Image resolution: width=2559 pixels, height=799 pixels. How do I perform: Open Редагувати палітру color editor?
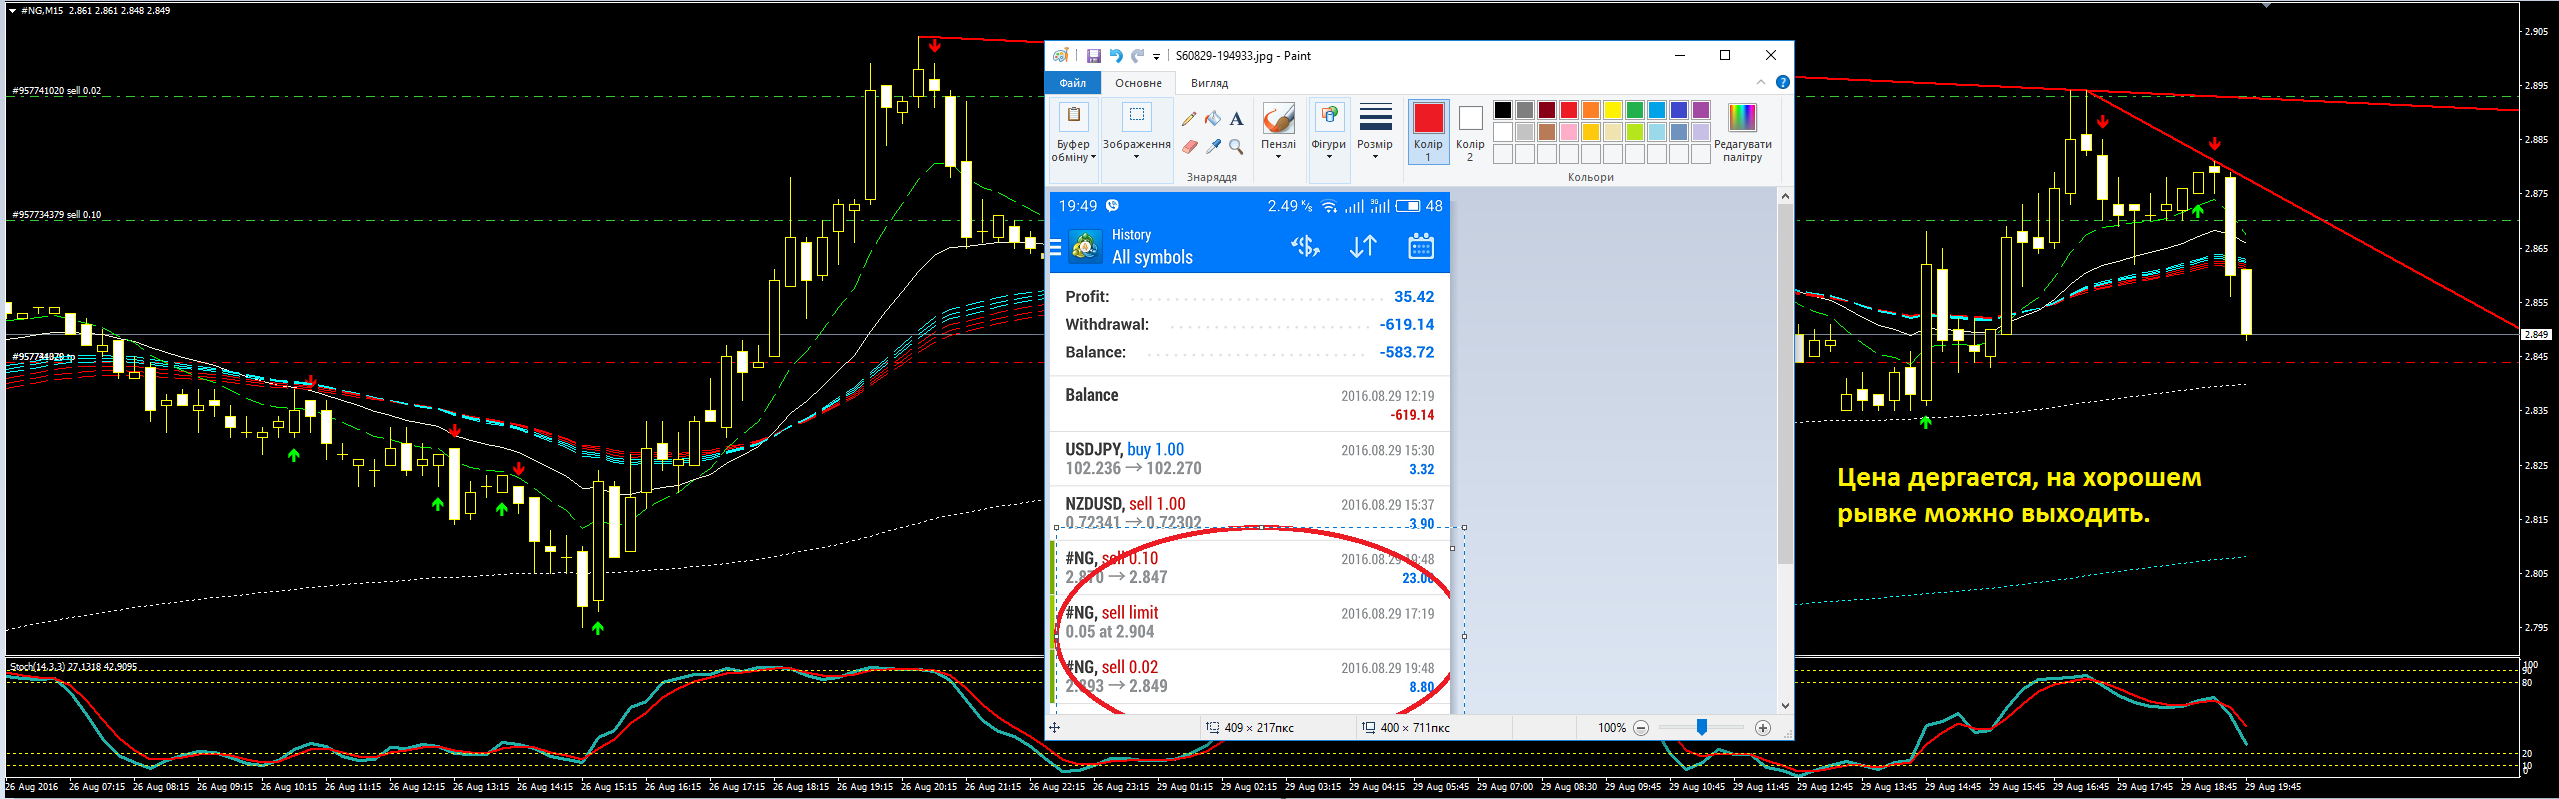coord(1742,131)
